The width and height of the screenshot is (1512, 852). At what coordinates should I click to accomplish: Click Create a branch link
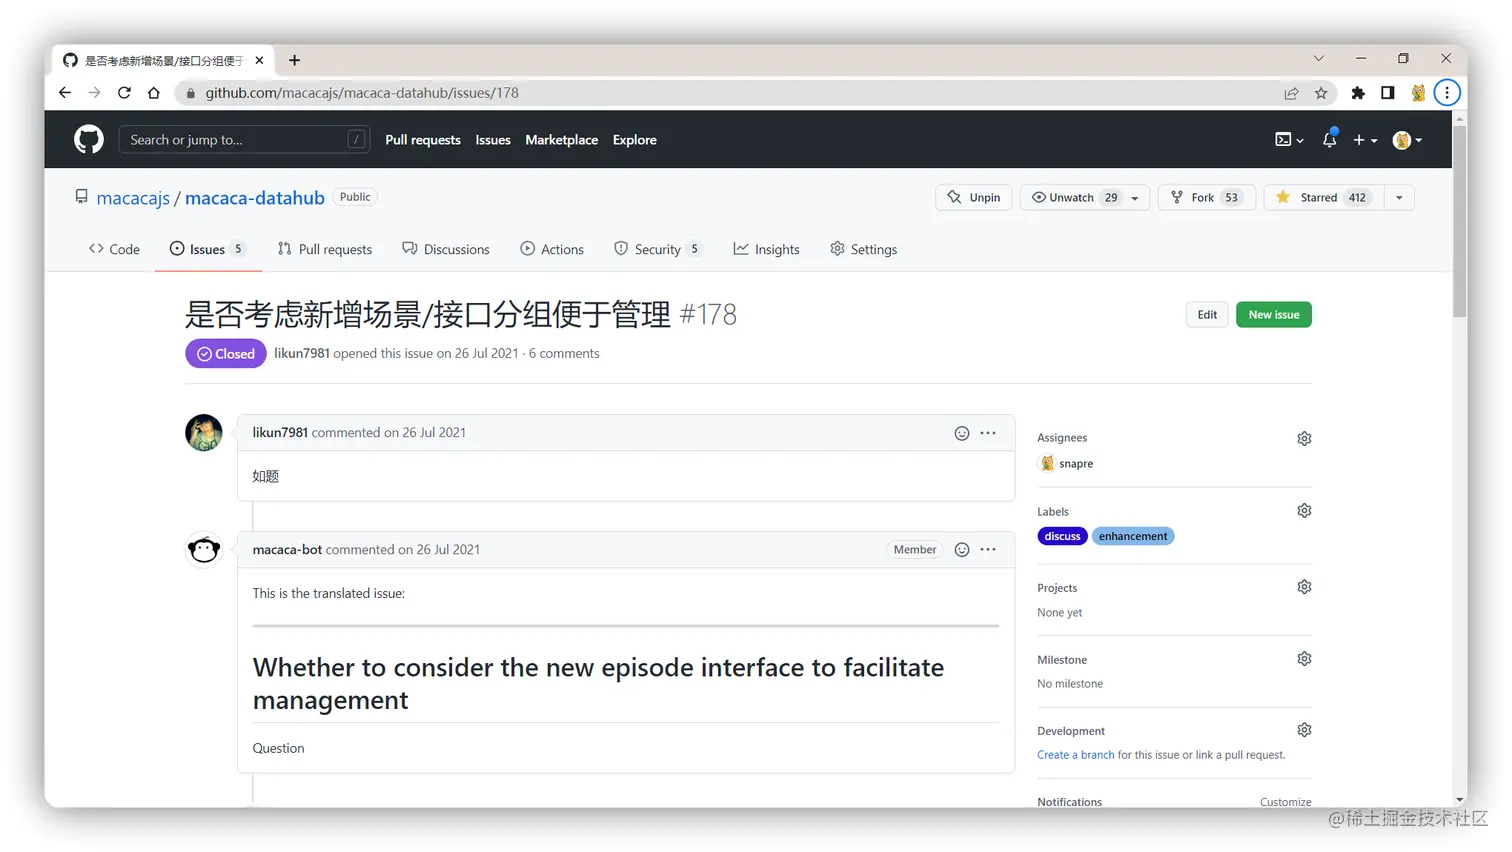1076,755
